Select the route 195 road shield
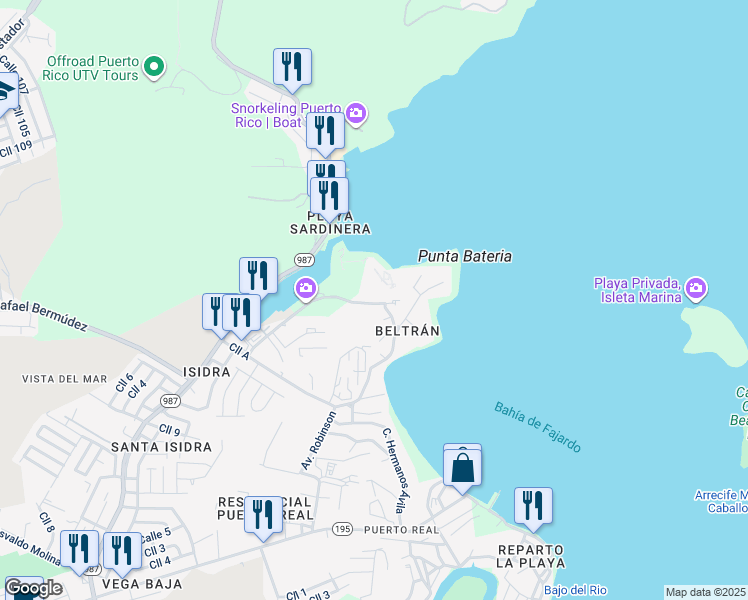 click(343, 529)
